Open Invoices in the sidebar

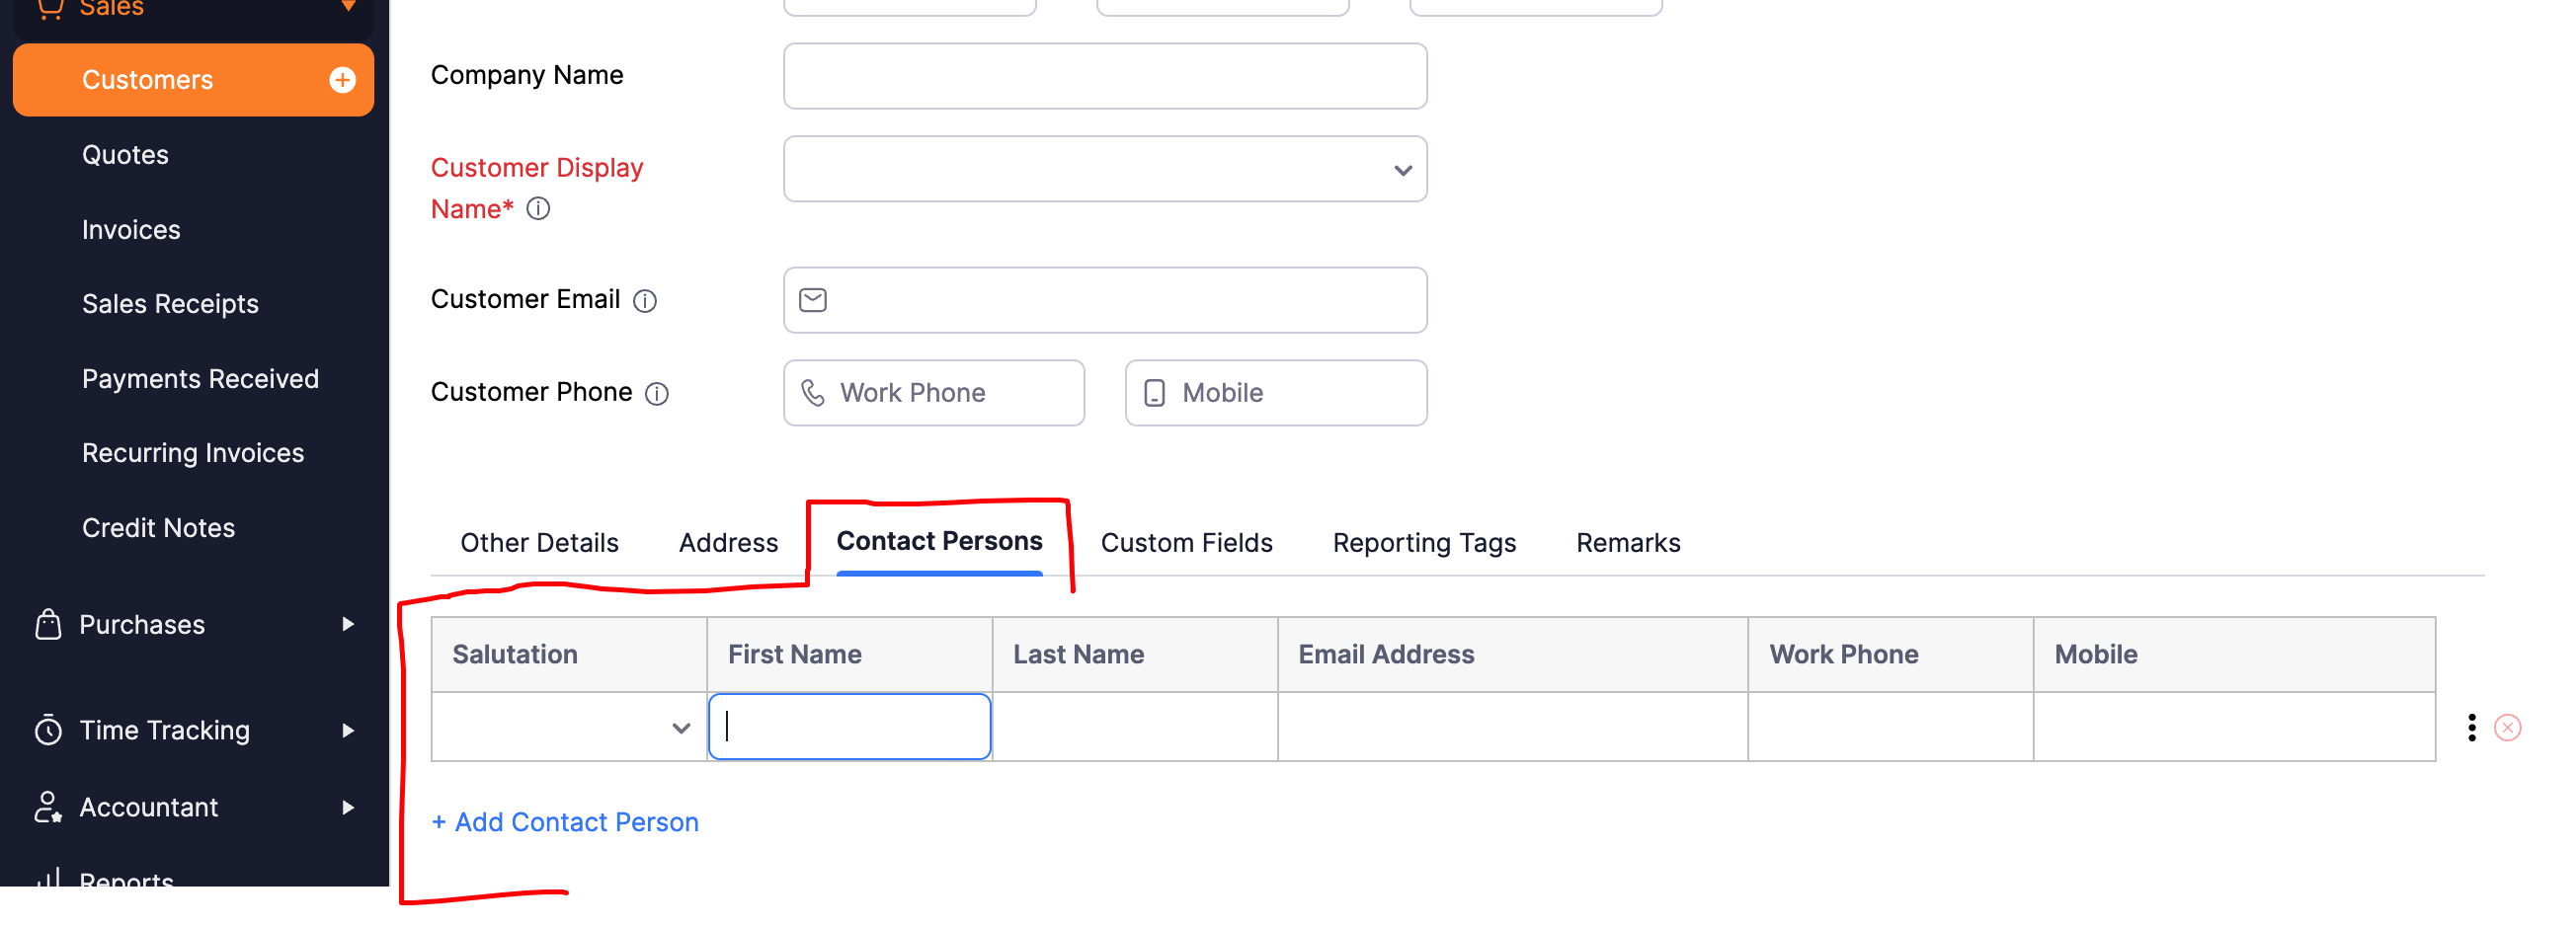[131, 230]
